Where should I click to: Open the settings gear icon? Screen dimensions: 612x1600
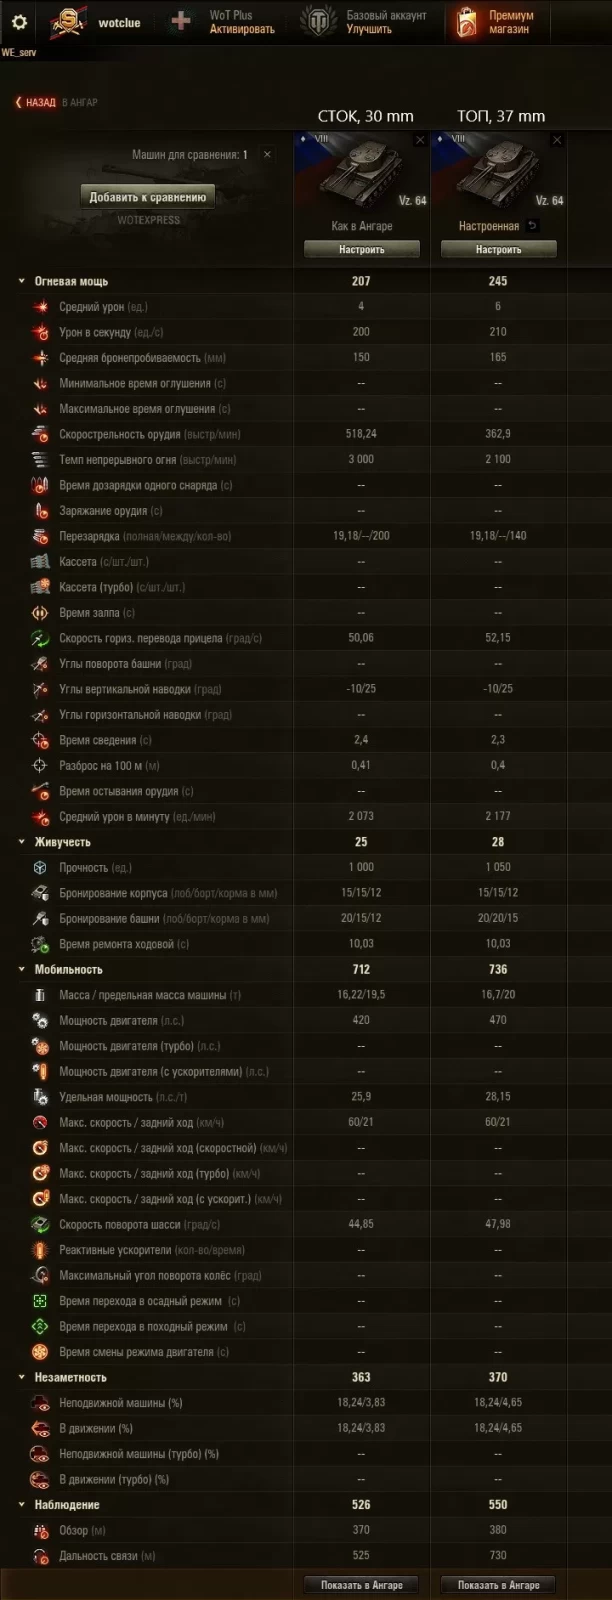tap(19, 22)
